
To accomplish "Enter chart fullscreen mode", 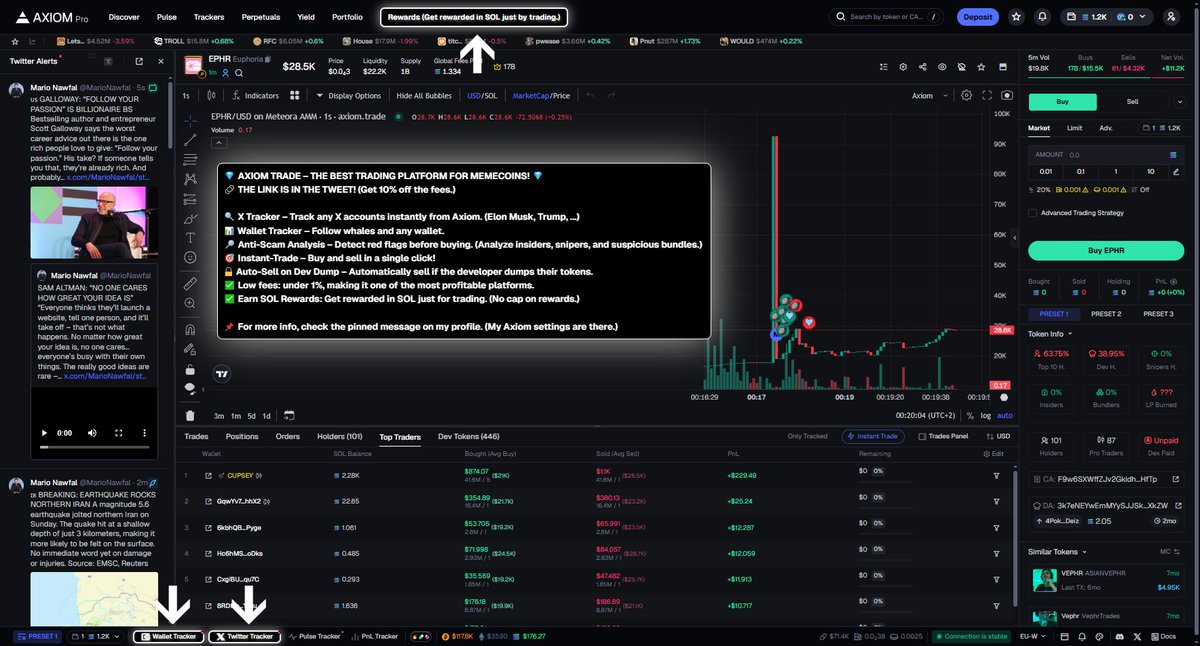I will 987,95.
